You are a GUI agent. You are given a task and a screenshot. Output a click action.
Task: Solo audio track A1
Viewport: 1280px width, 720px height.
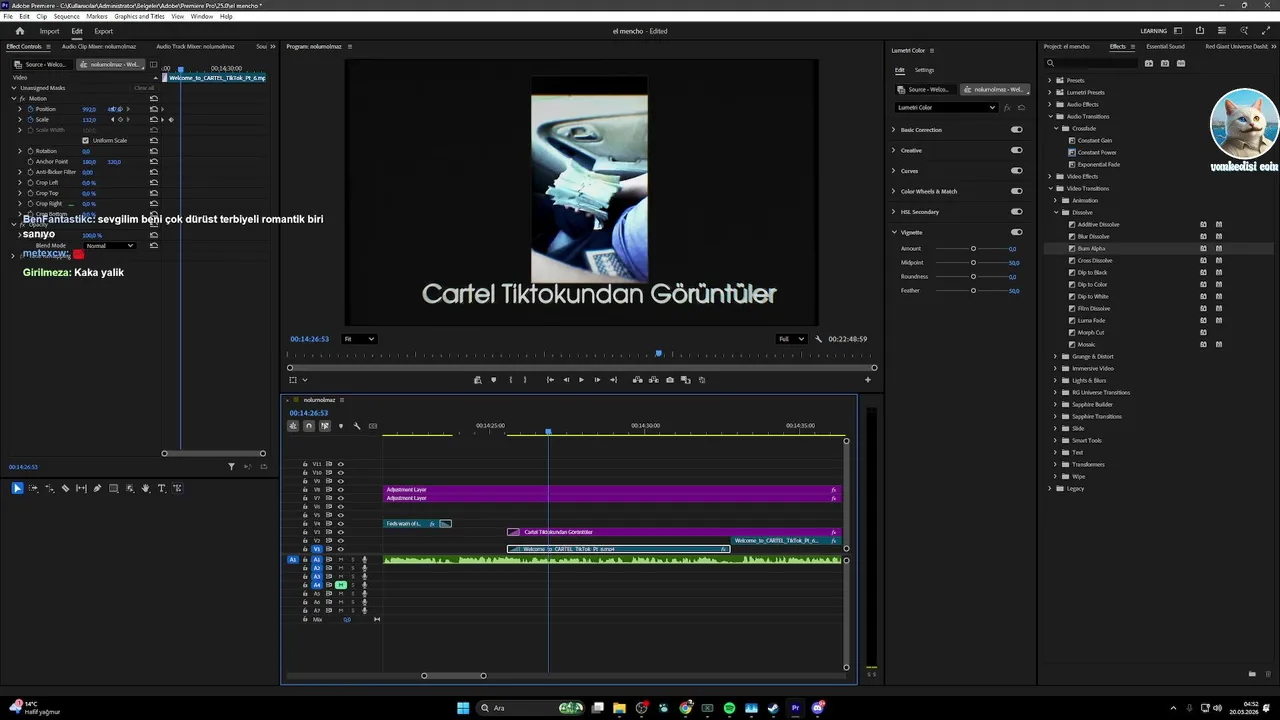(x=352, y=560)
